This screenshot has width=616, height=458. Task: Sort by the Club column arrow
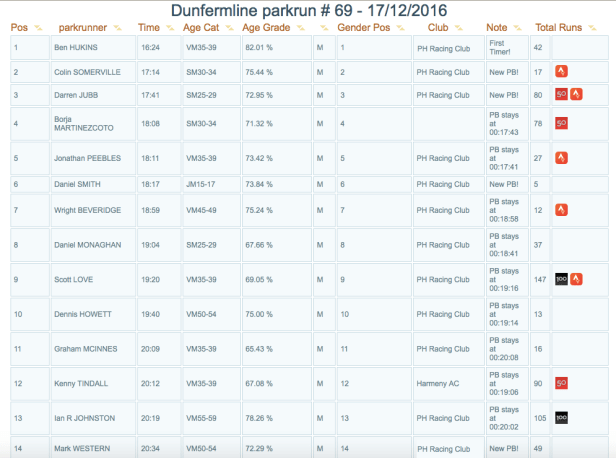(458, 28)
